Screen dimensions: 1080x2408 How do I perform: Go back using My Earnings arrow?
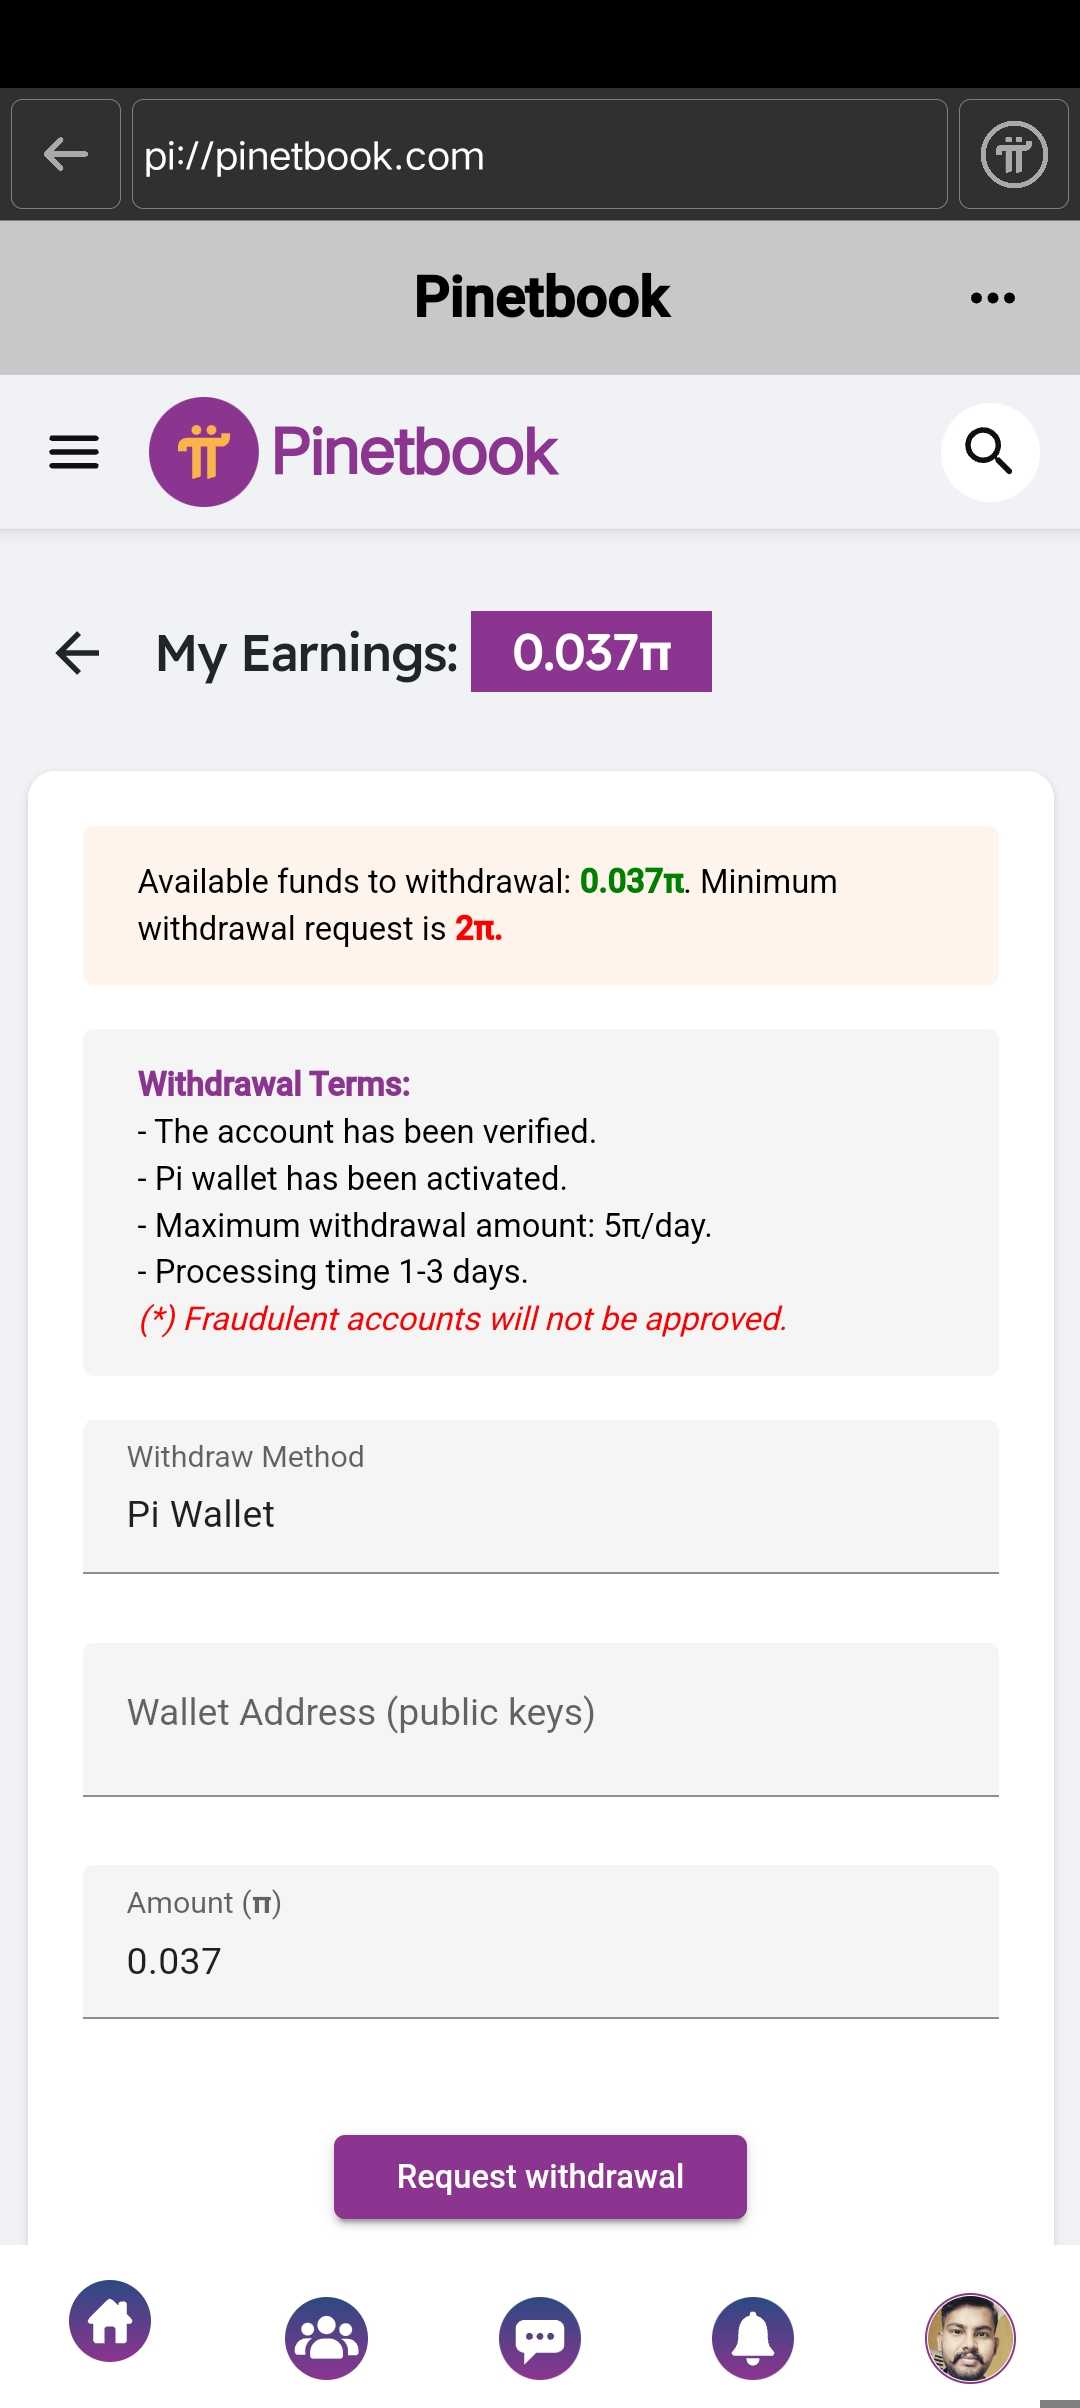(78, 653)
